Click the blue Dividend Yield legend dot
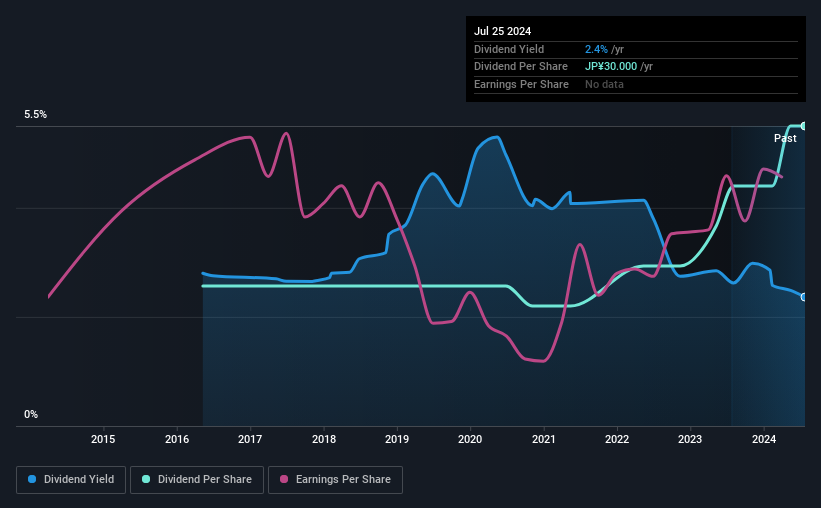Image resolution: width=821 pixels, height=508 pixels. (32, 479)
